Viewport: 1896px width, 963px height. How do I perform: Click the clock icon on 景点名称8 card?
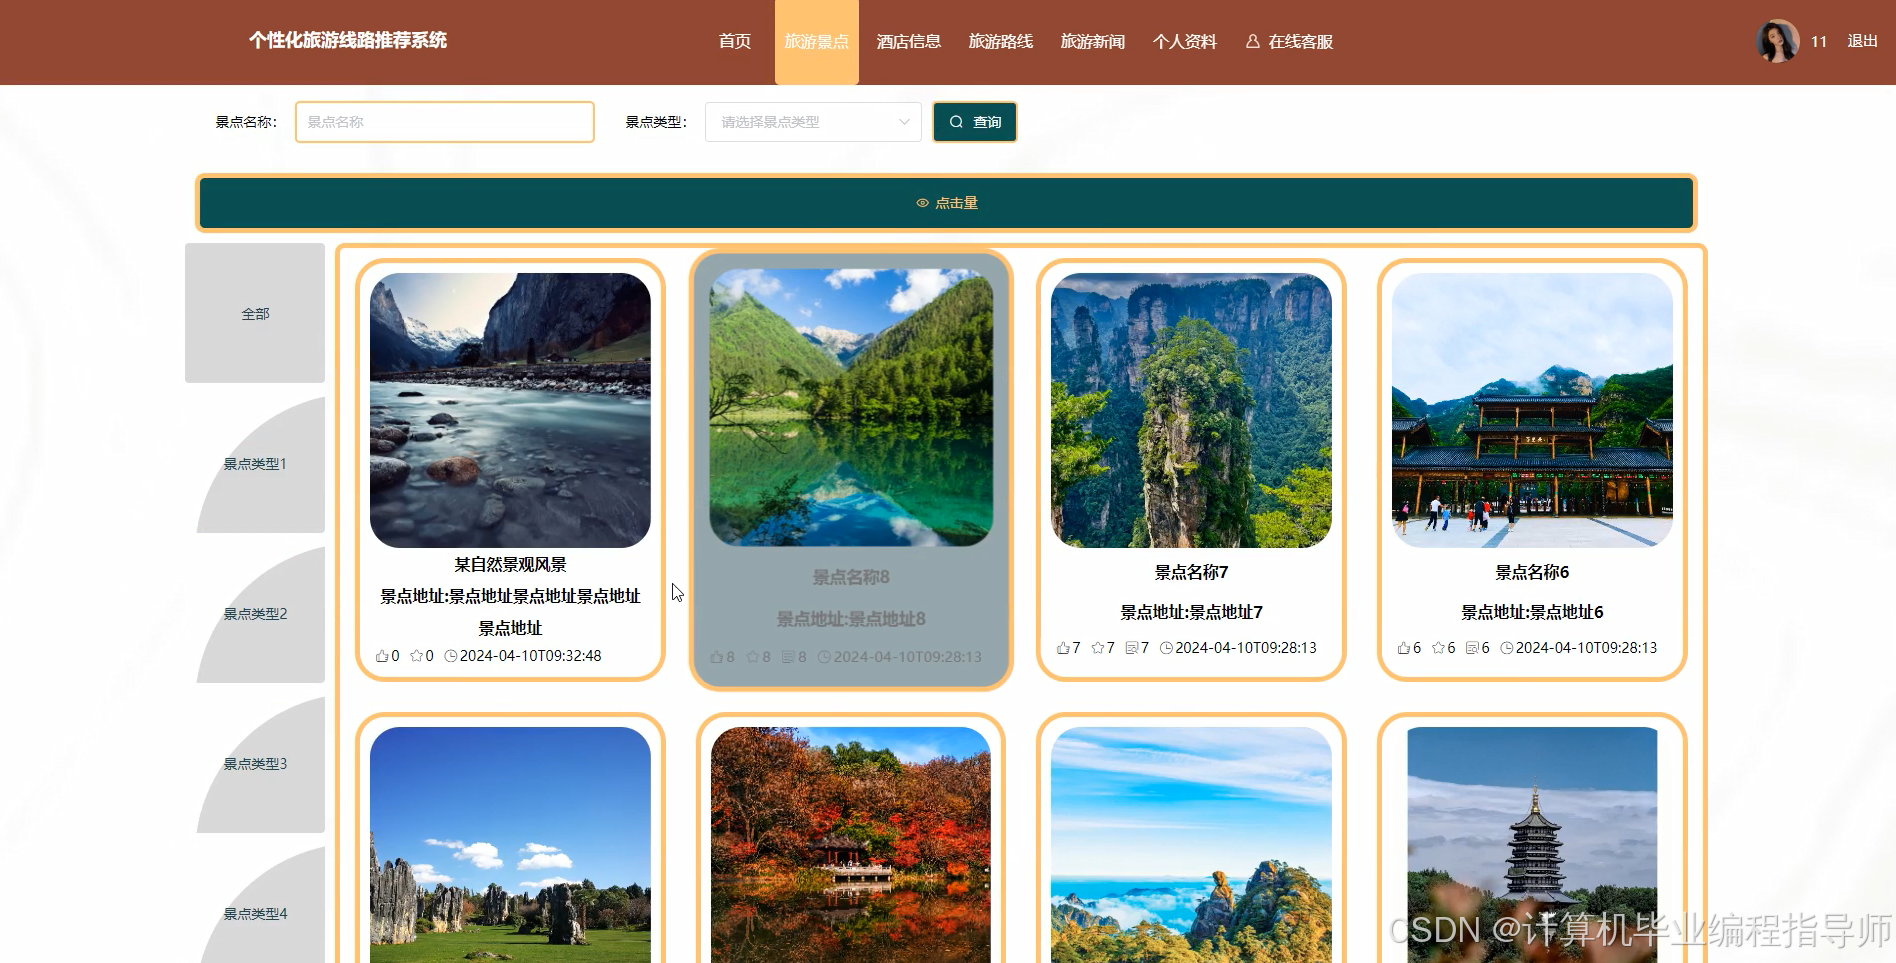point(824,657)
